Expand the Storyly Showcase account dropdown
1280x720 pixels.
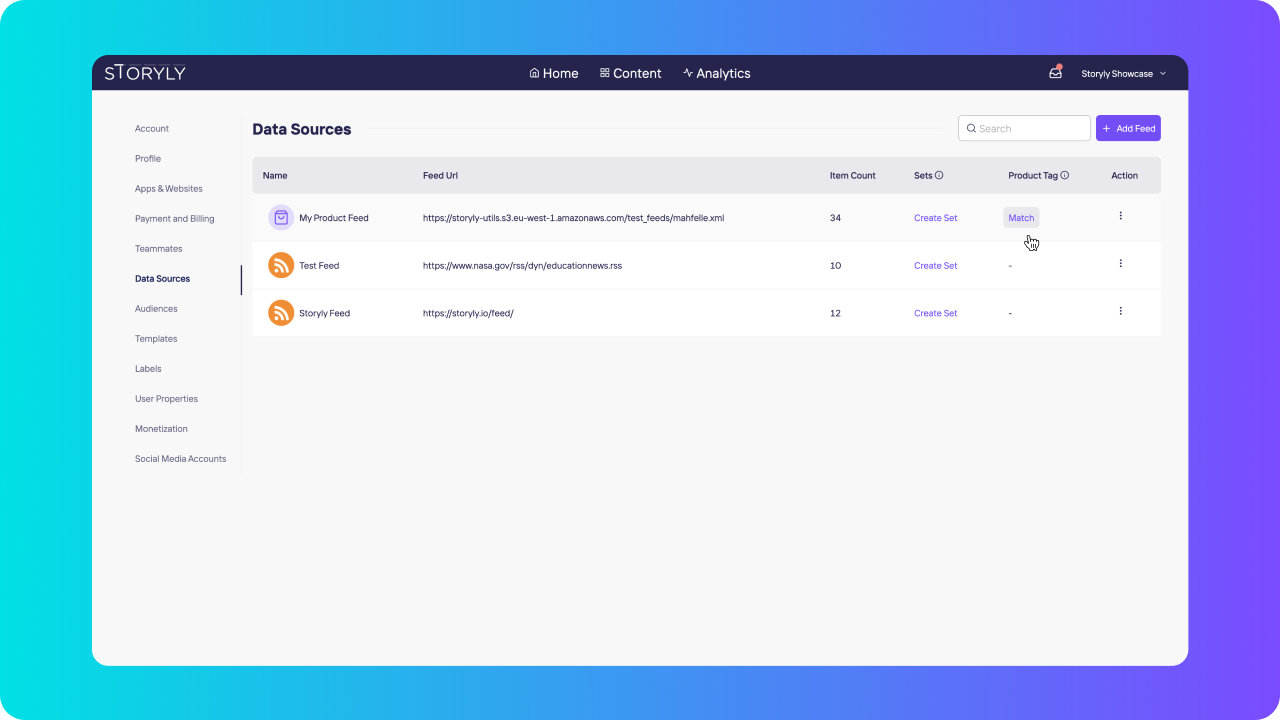pos(1124,74)
